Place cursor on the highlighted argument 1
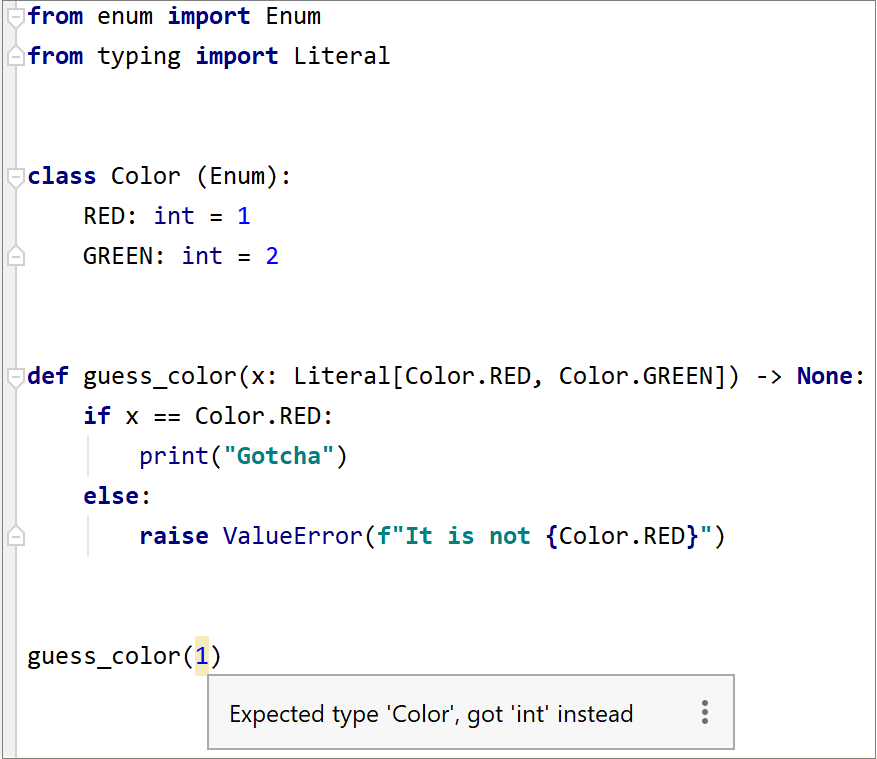The width and height of the screenshot is (877, 759). tap(203, 655)
